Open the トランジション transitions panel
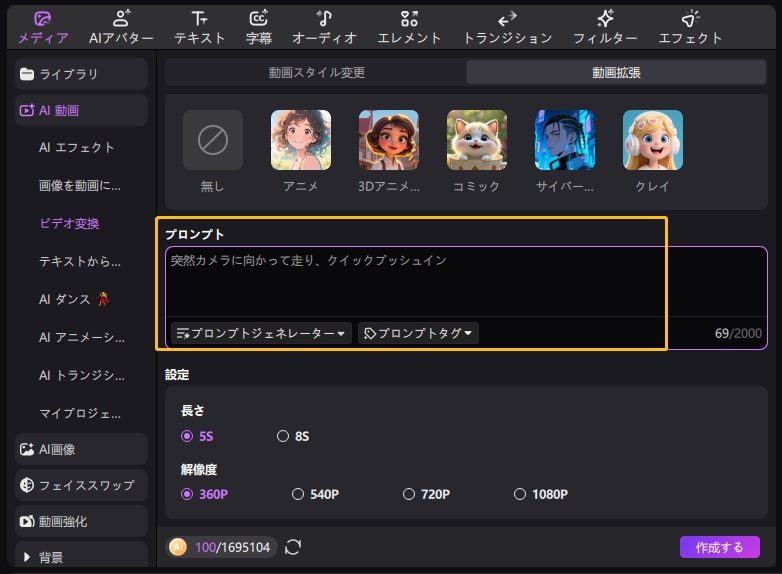Screen dimensions: 782x574 pyautogui.click(x=507, y=27)
